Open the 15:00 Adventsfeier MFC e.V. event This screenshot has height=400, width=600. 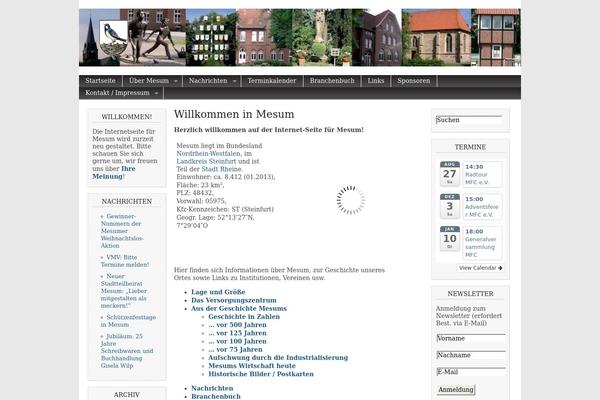(482, 207)
